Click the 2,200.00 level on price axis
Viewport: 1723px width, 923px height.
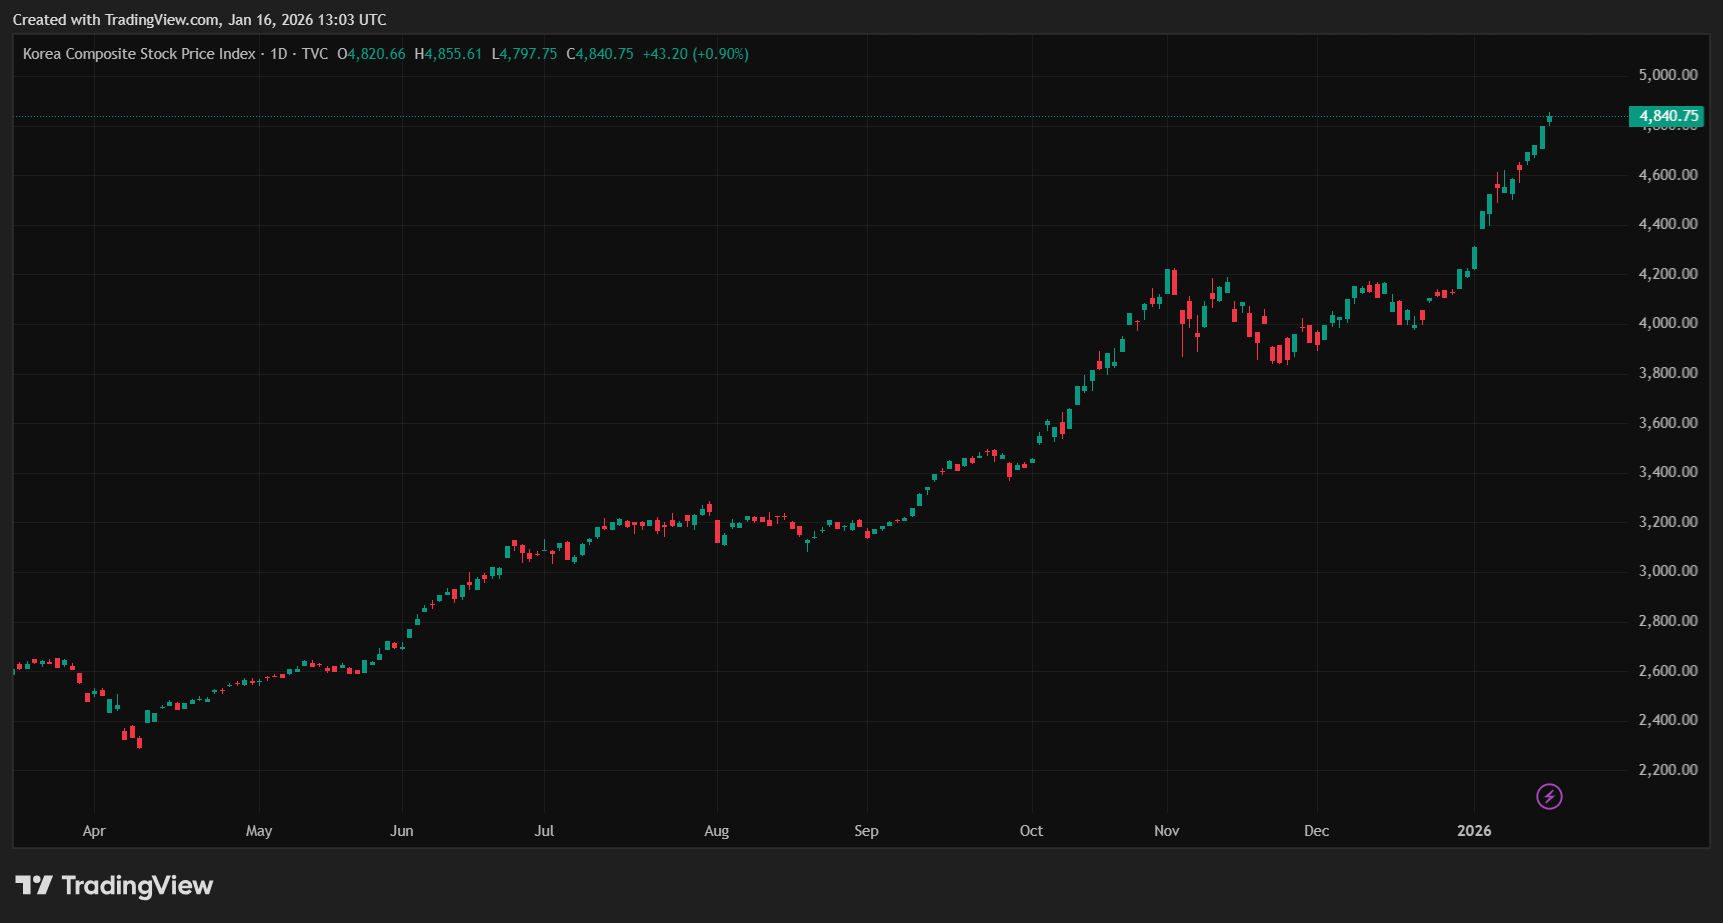tap(1667, 770)
